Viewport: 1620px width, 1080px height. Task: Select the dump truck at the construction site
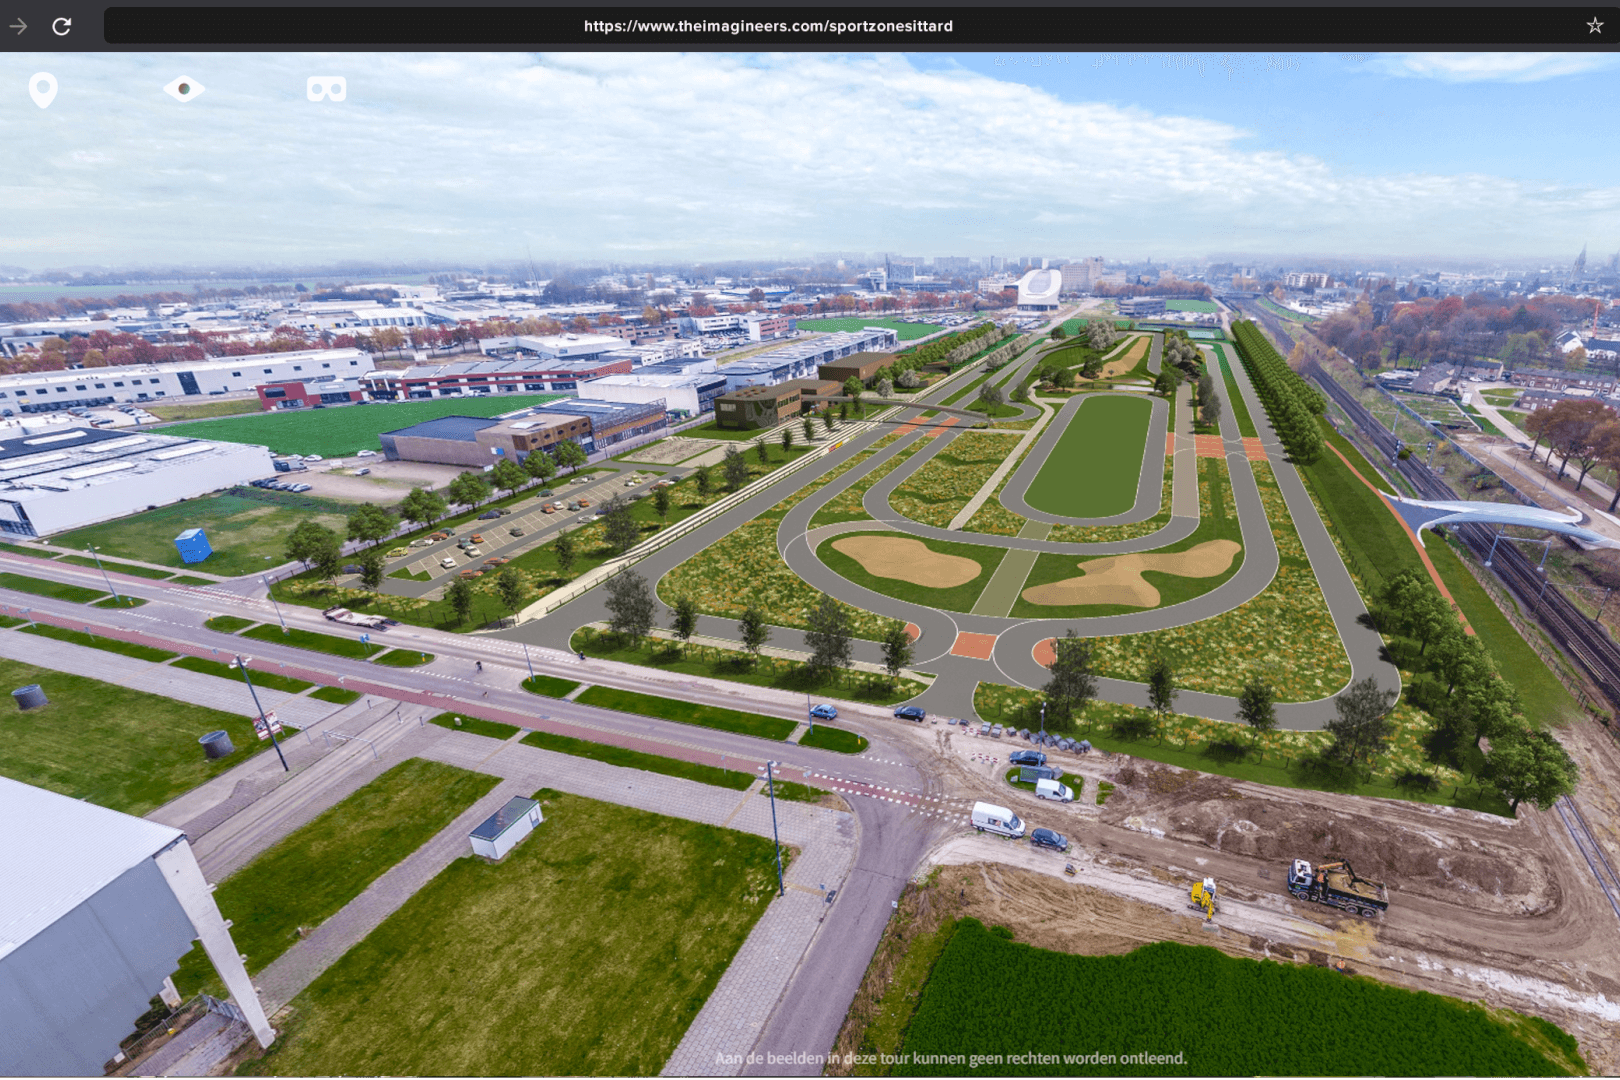pyautogui.click(x=1336, y=886)
